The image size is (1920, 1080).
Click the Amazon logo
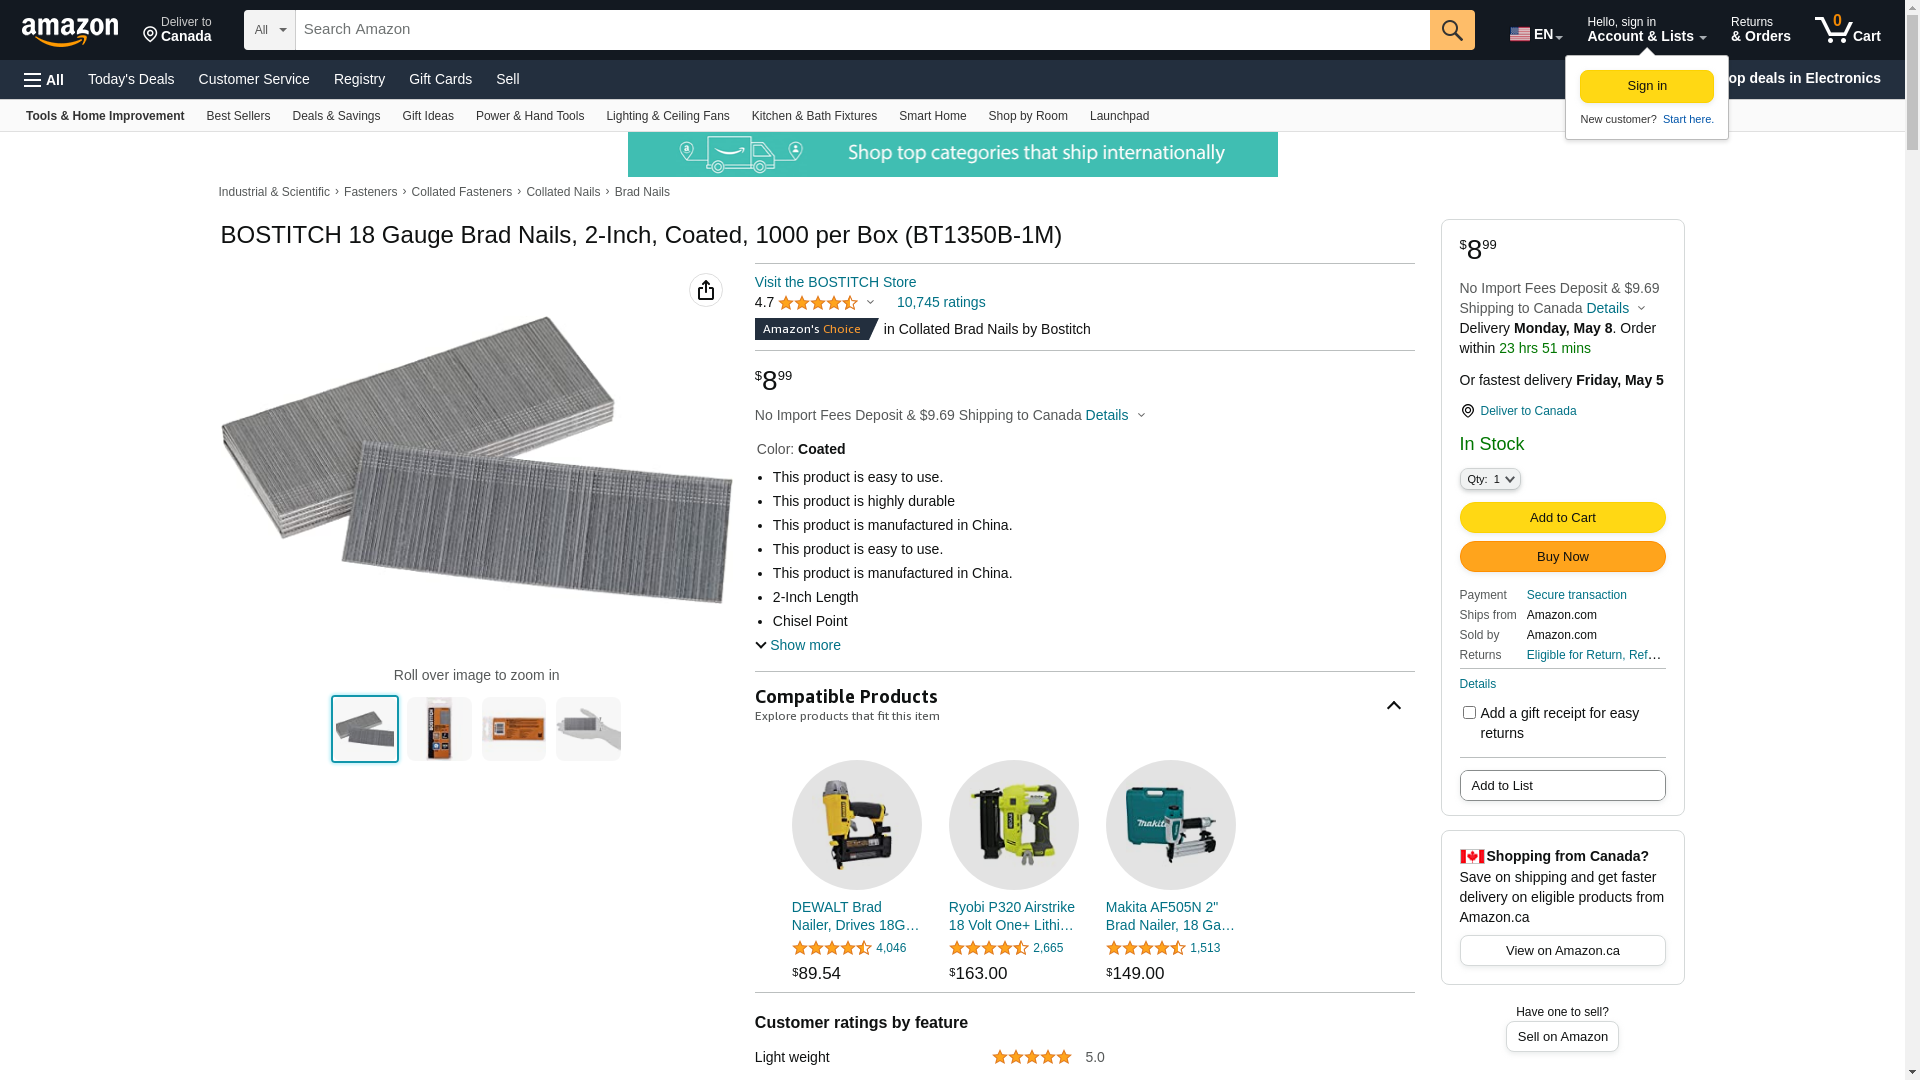point(70,32)
